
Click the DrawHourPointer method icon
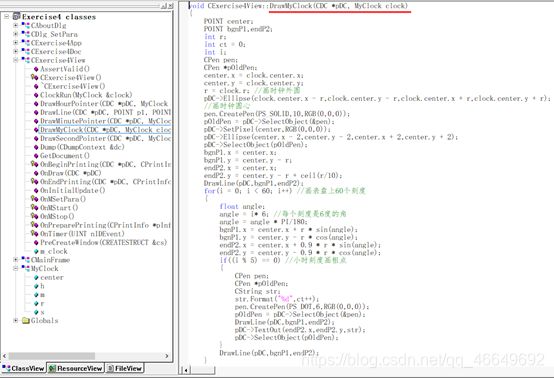tap(36, 104)
